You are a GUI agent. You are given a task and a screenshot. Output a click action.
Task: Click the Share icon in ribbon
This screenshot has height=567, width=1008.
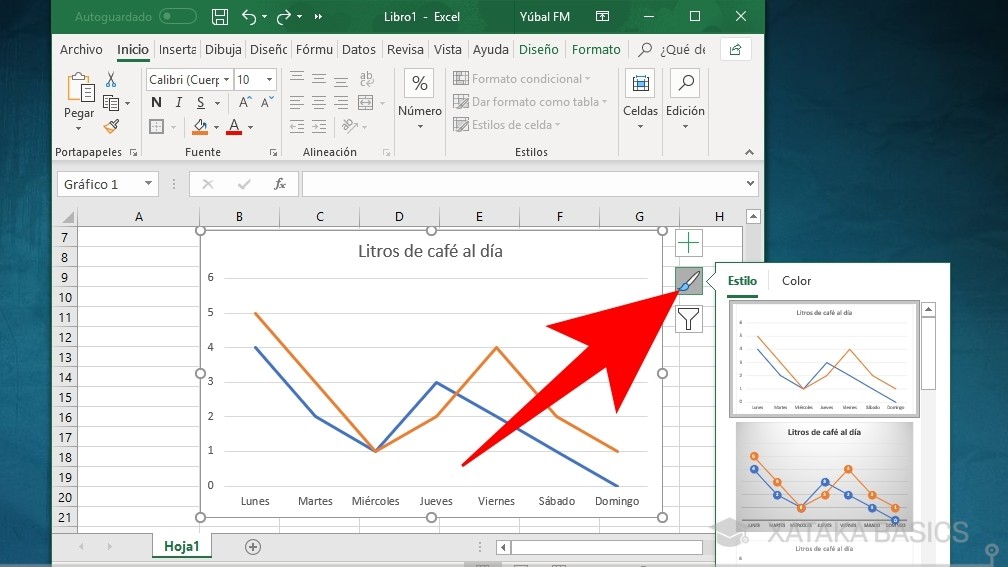pyautogui.click(x=735, y=50)
